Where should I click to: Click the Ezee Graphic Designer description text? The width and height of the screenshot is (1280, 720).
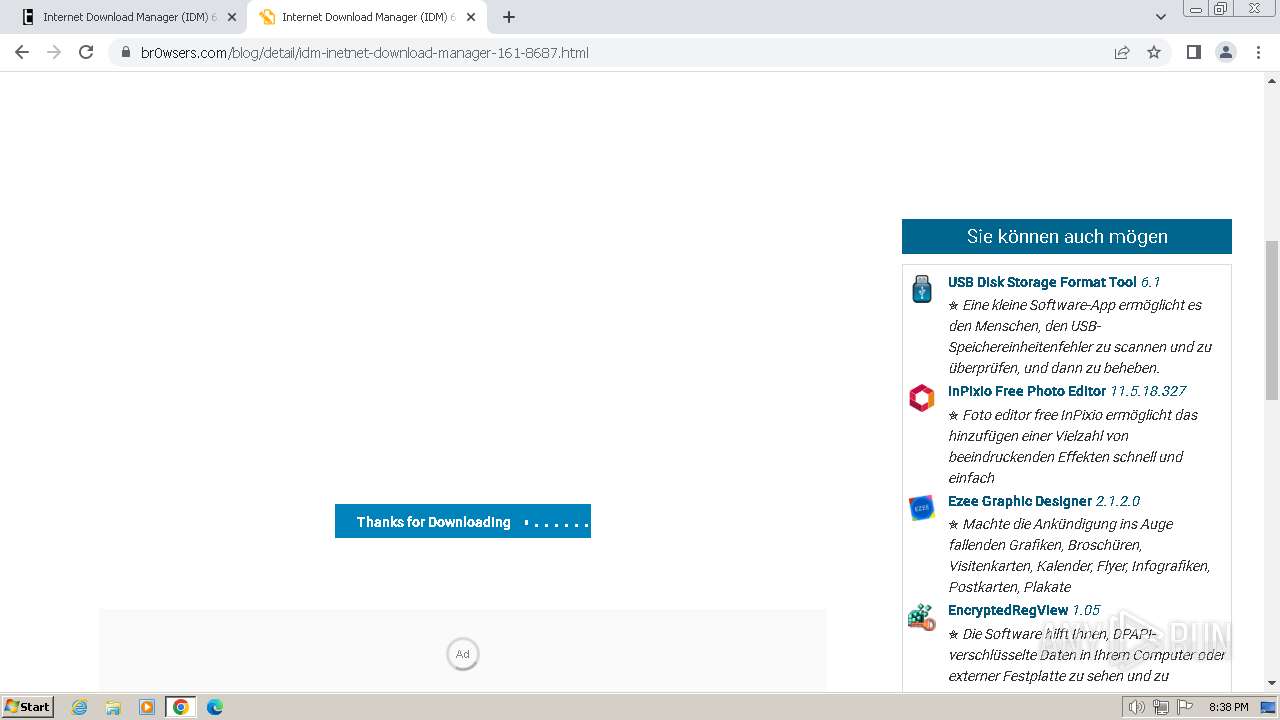click(x=1079, y=555)
